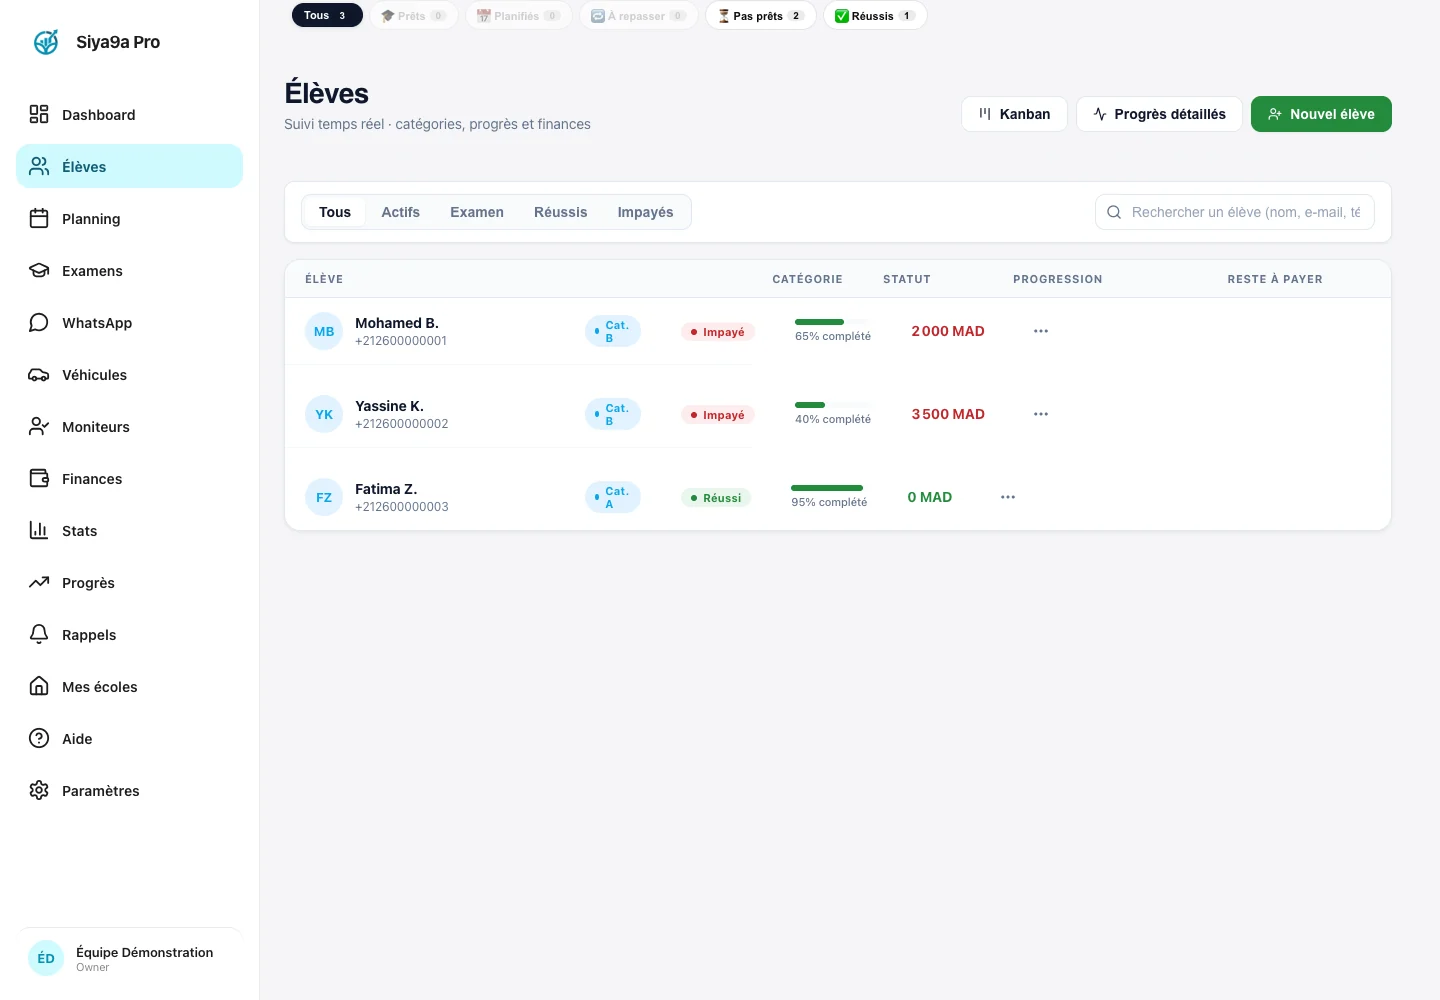Click the Nouvel élève button

point(1321,114)
